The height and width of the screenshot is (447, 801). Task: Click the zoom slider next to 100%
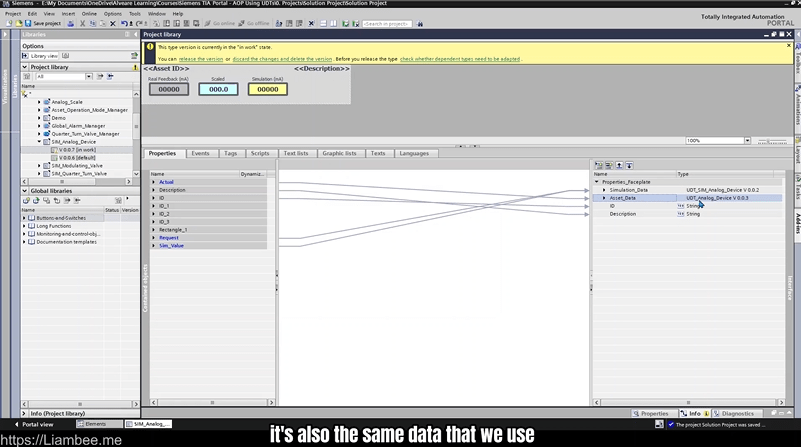click(x=770, y=141)
